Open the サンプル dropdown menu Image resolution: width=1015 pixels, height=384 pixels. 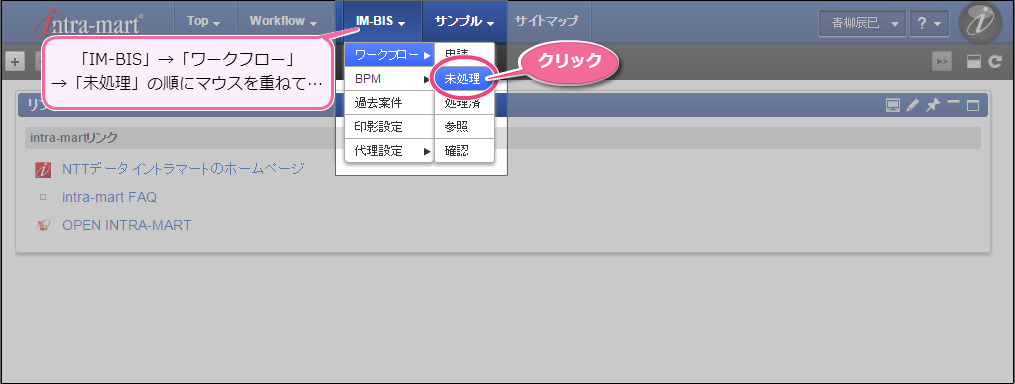coord(464,21)
